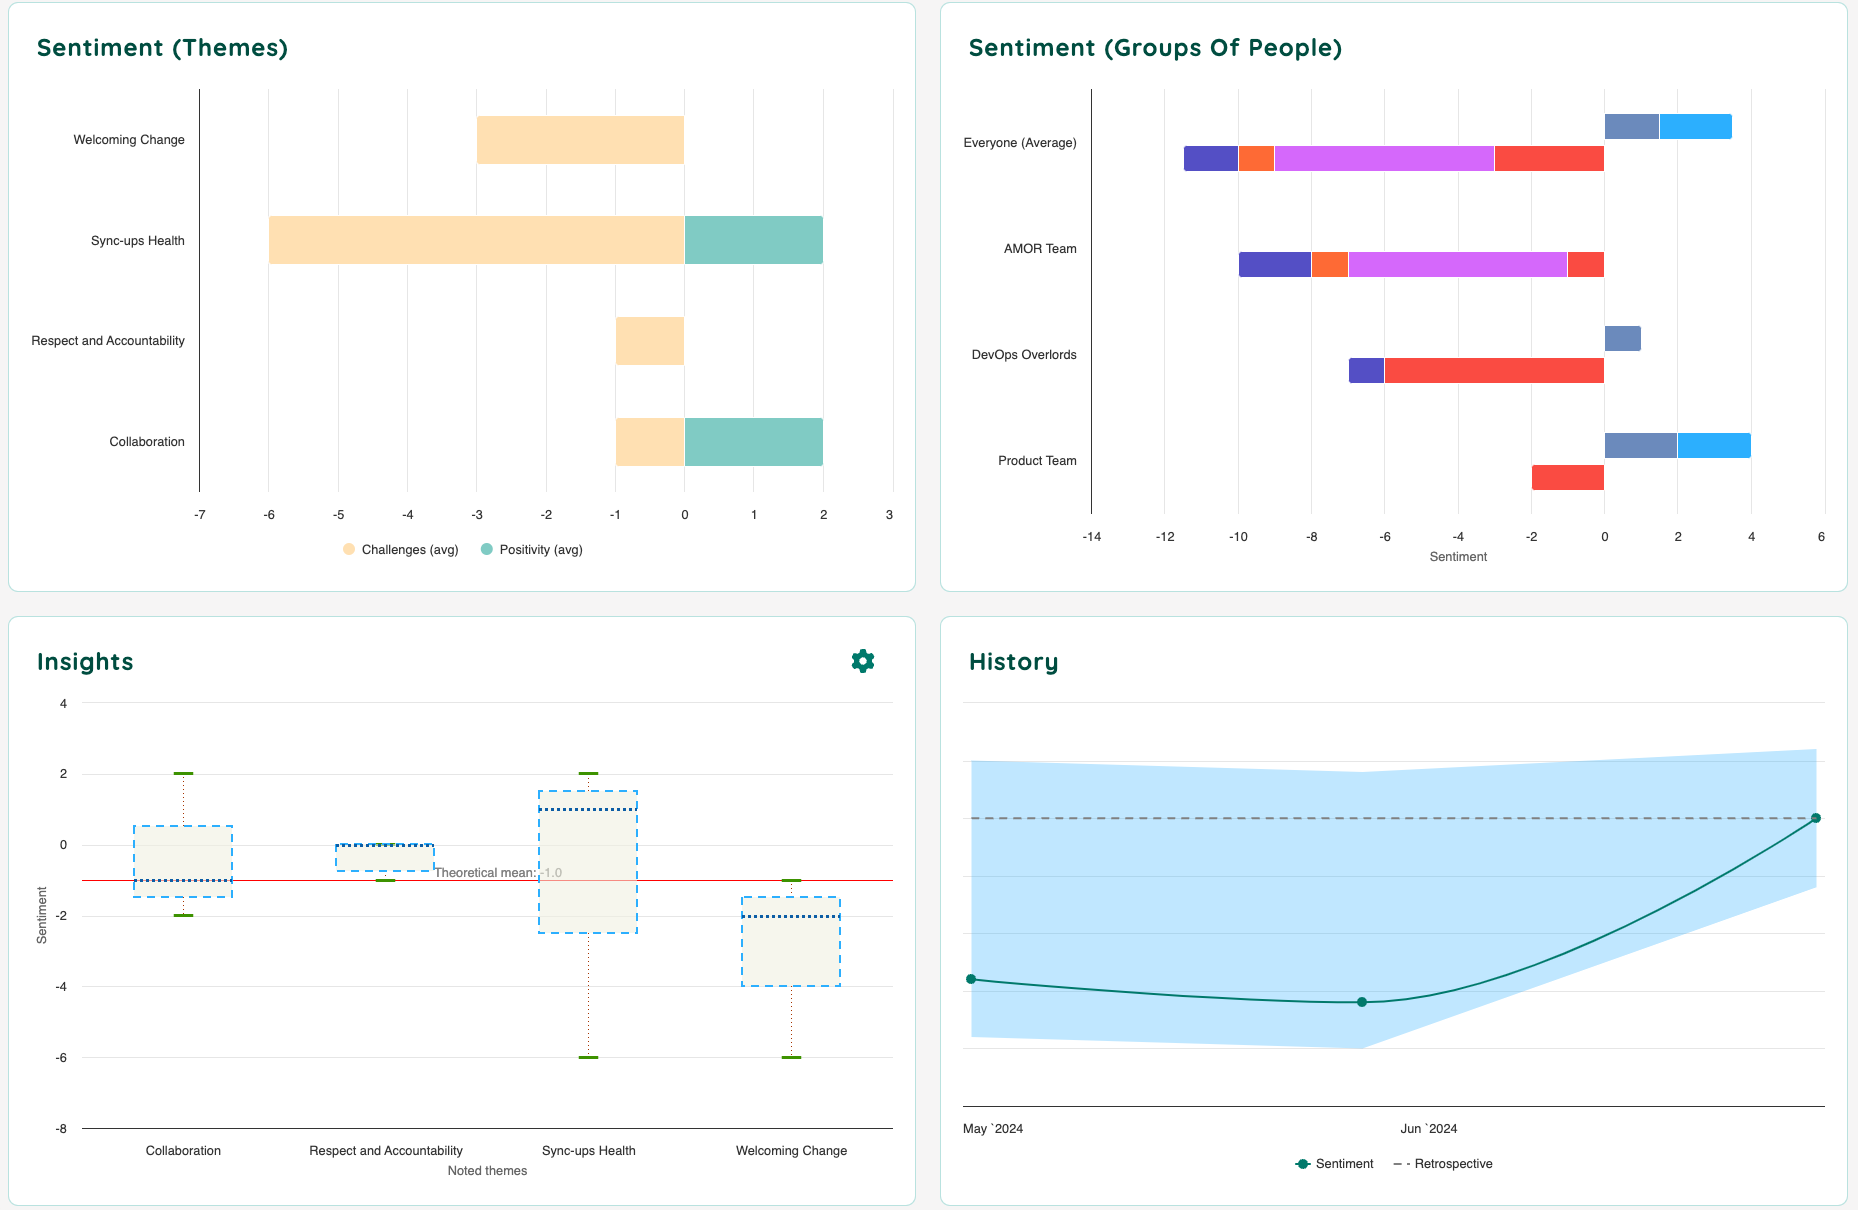Click the 'May `2024' axis label
This screenshot has width=1858, height=1210.
[x=993, y=1129]
